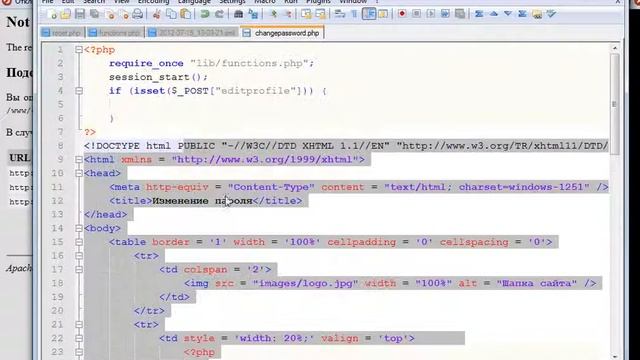The width and height of the screenshot is (640, 360).
Task: Toggle Show All Characters pilcrow icon
Action: [x=354, y=14]
